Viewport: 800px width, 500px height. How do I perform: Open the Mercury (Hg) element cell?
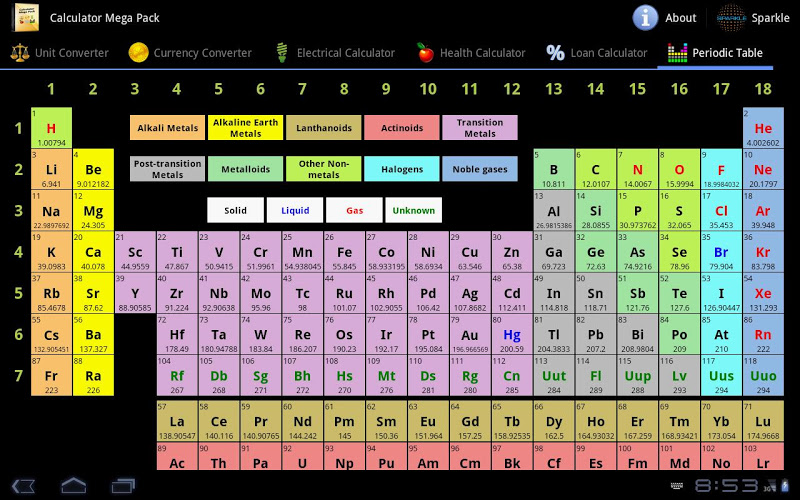click(x=512, y=334)
